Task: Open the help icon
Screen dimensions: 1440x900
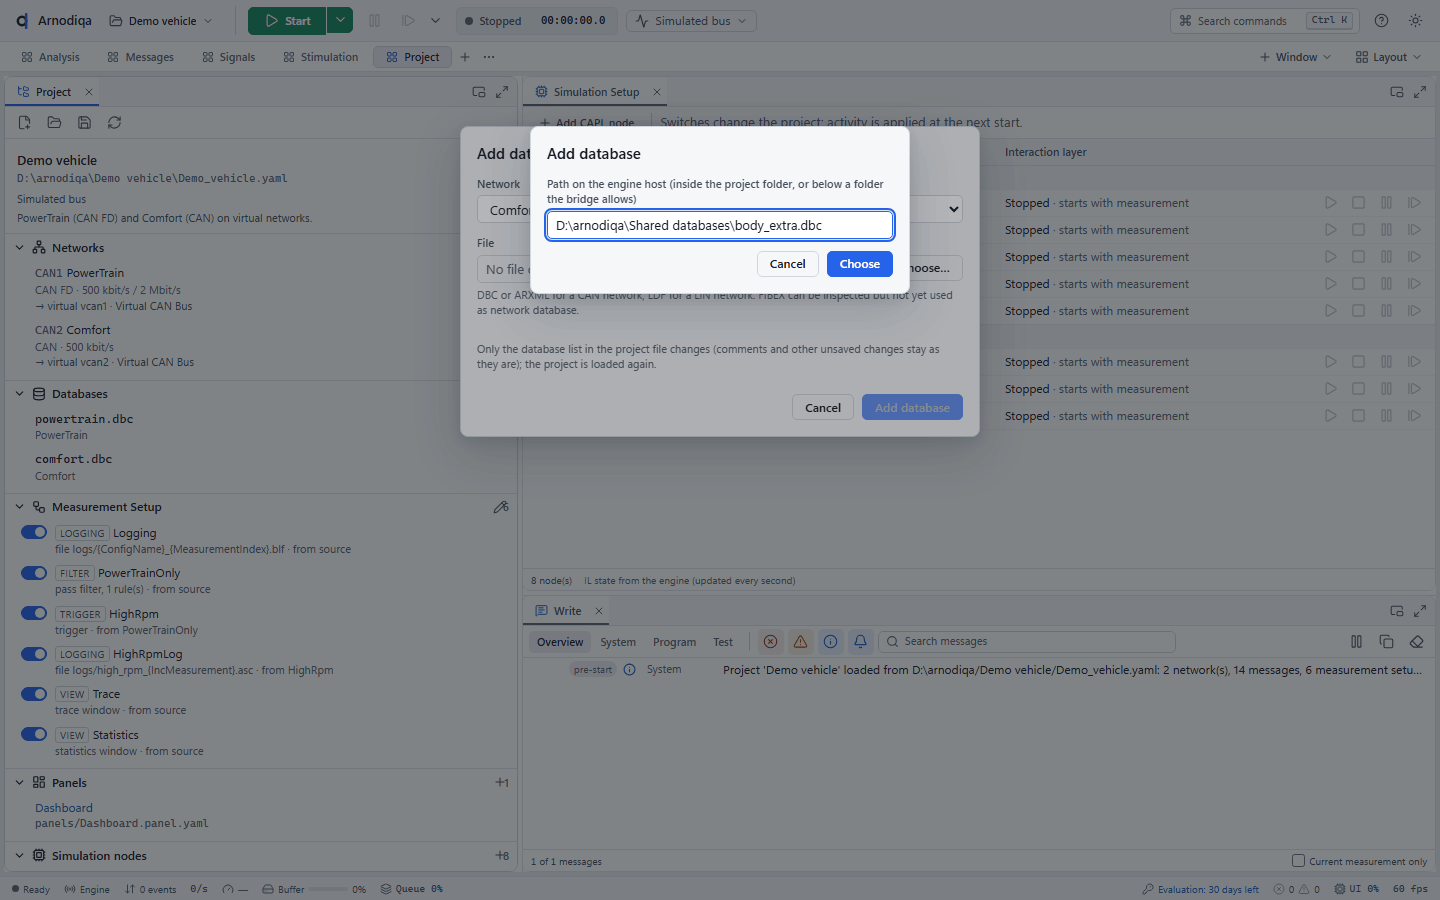Action: click(1381, 21)
